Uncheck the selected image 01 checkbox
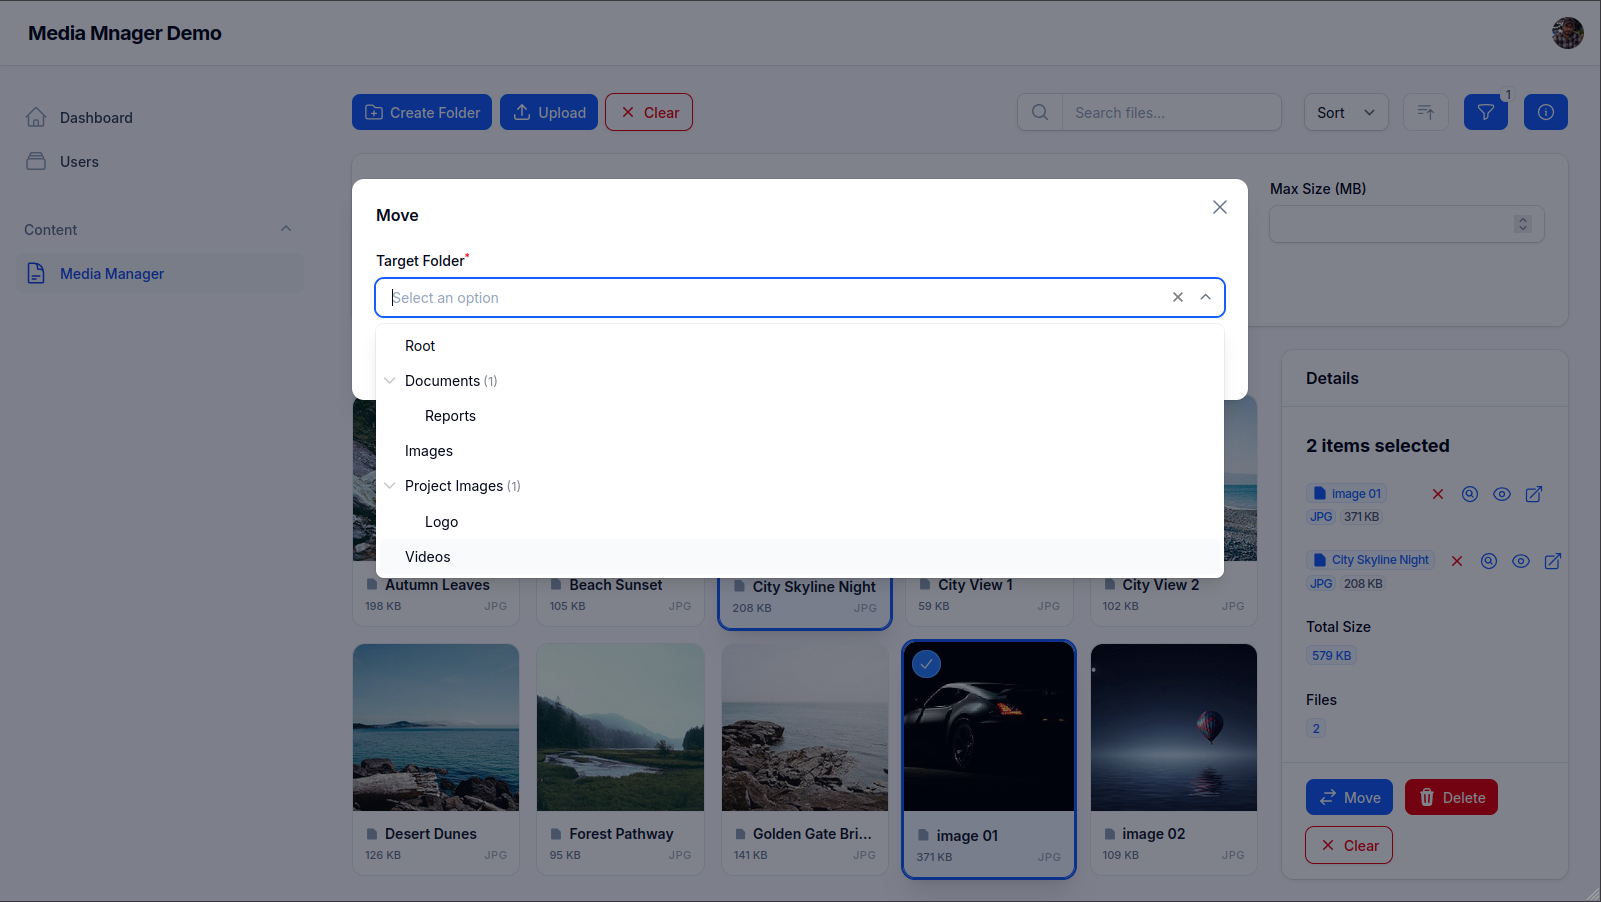1601x902 pixels. coord(926,664)
